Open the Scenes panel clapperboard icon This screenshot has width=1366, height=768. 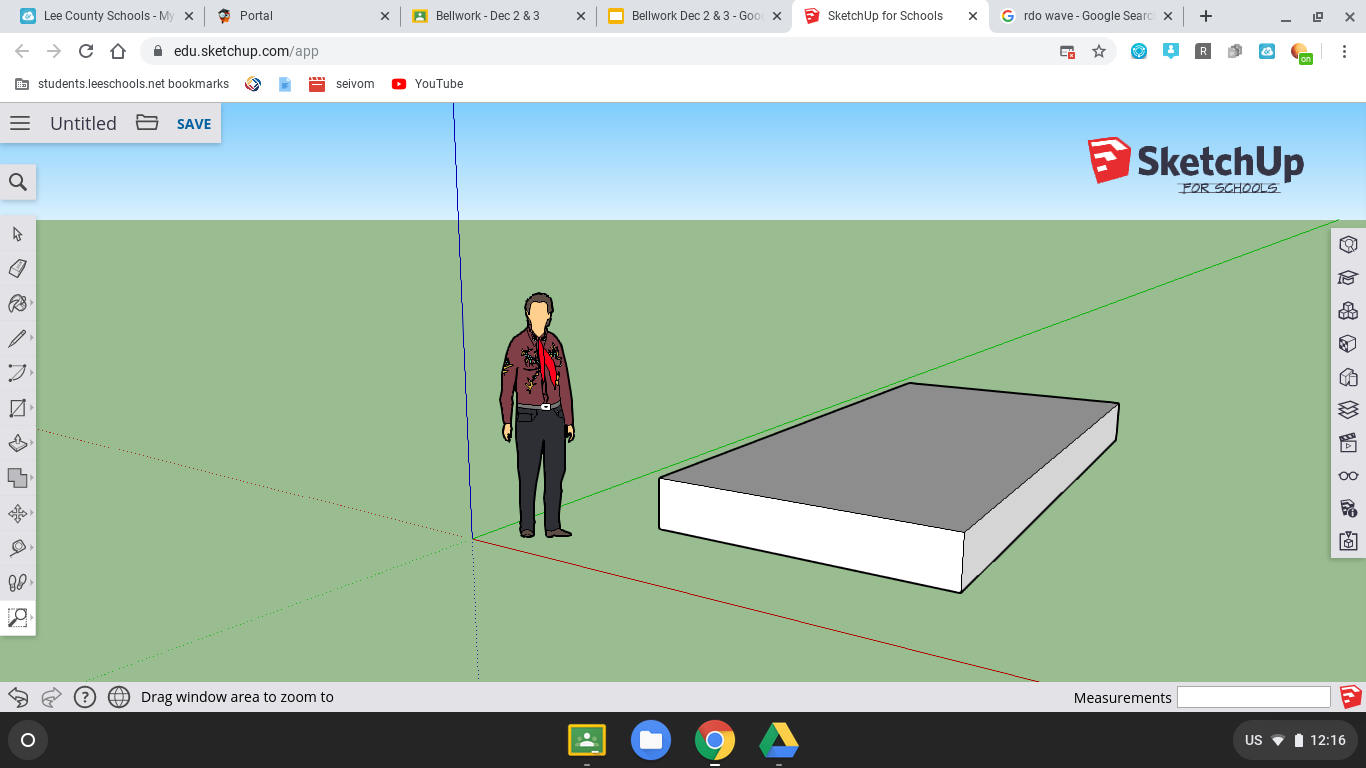tap(1348, 443)
